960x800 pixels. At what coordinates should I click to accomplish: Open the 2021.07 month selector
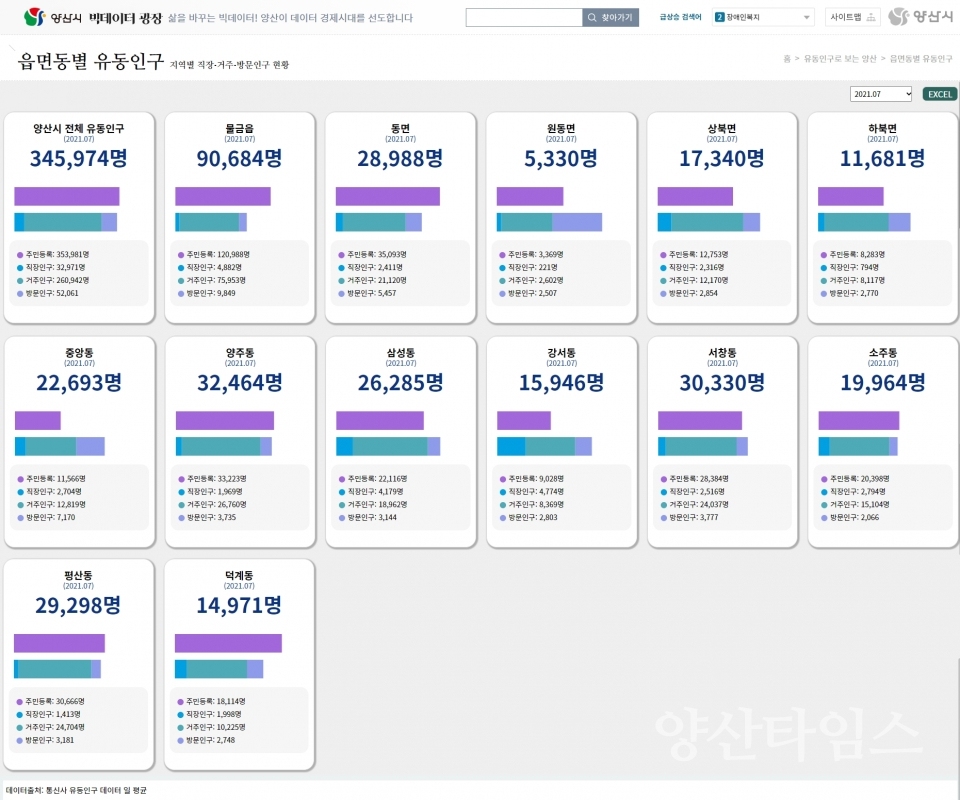(x=881, y=94)
